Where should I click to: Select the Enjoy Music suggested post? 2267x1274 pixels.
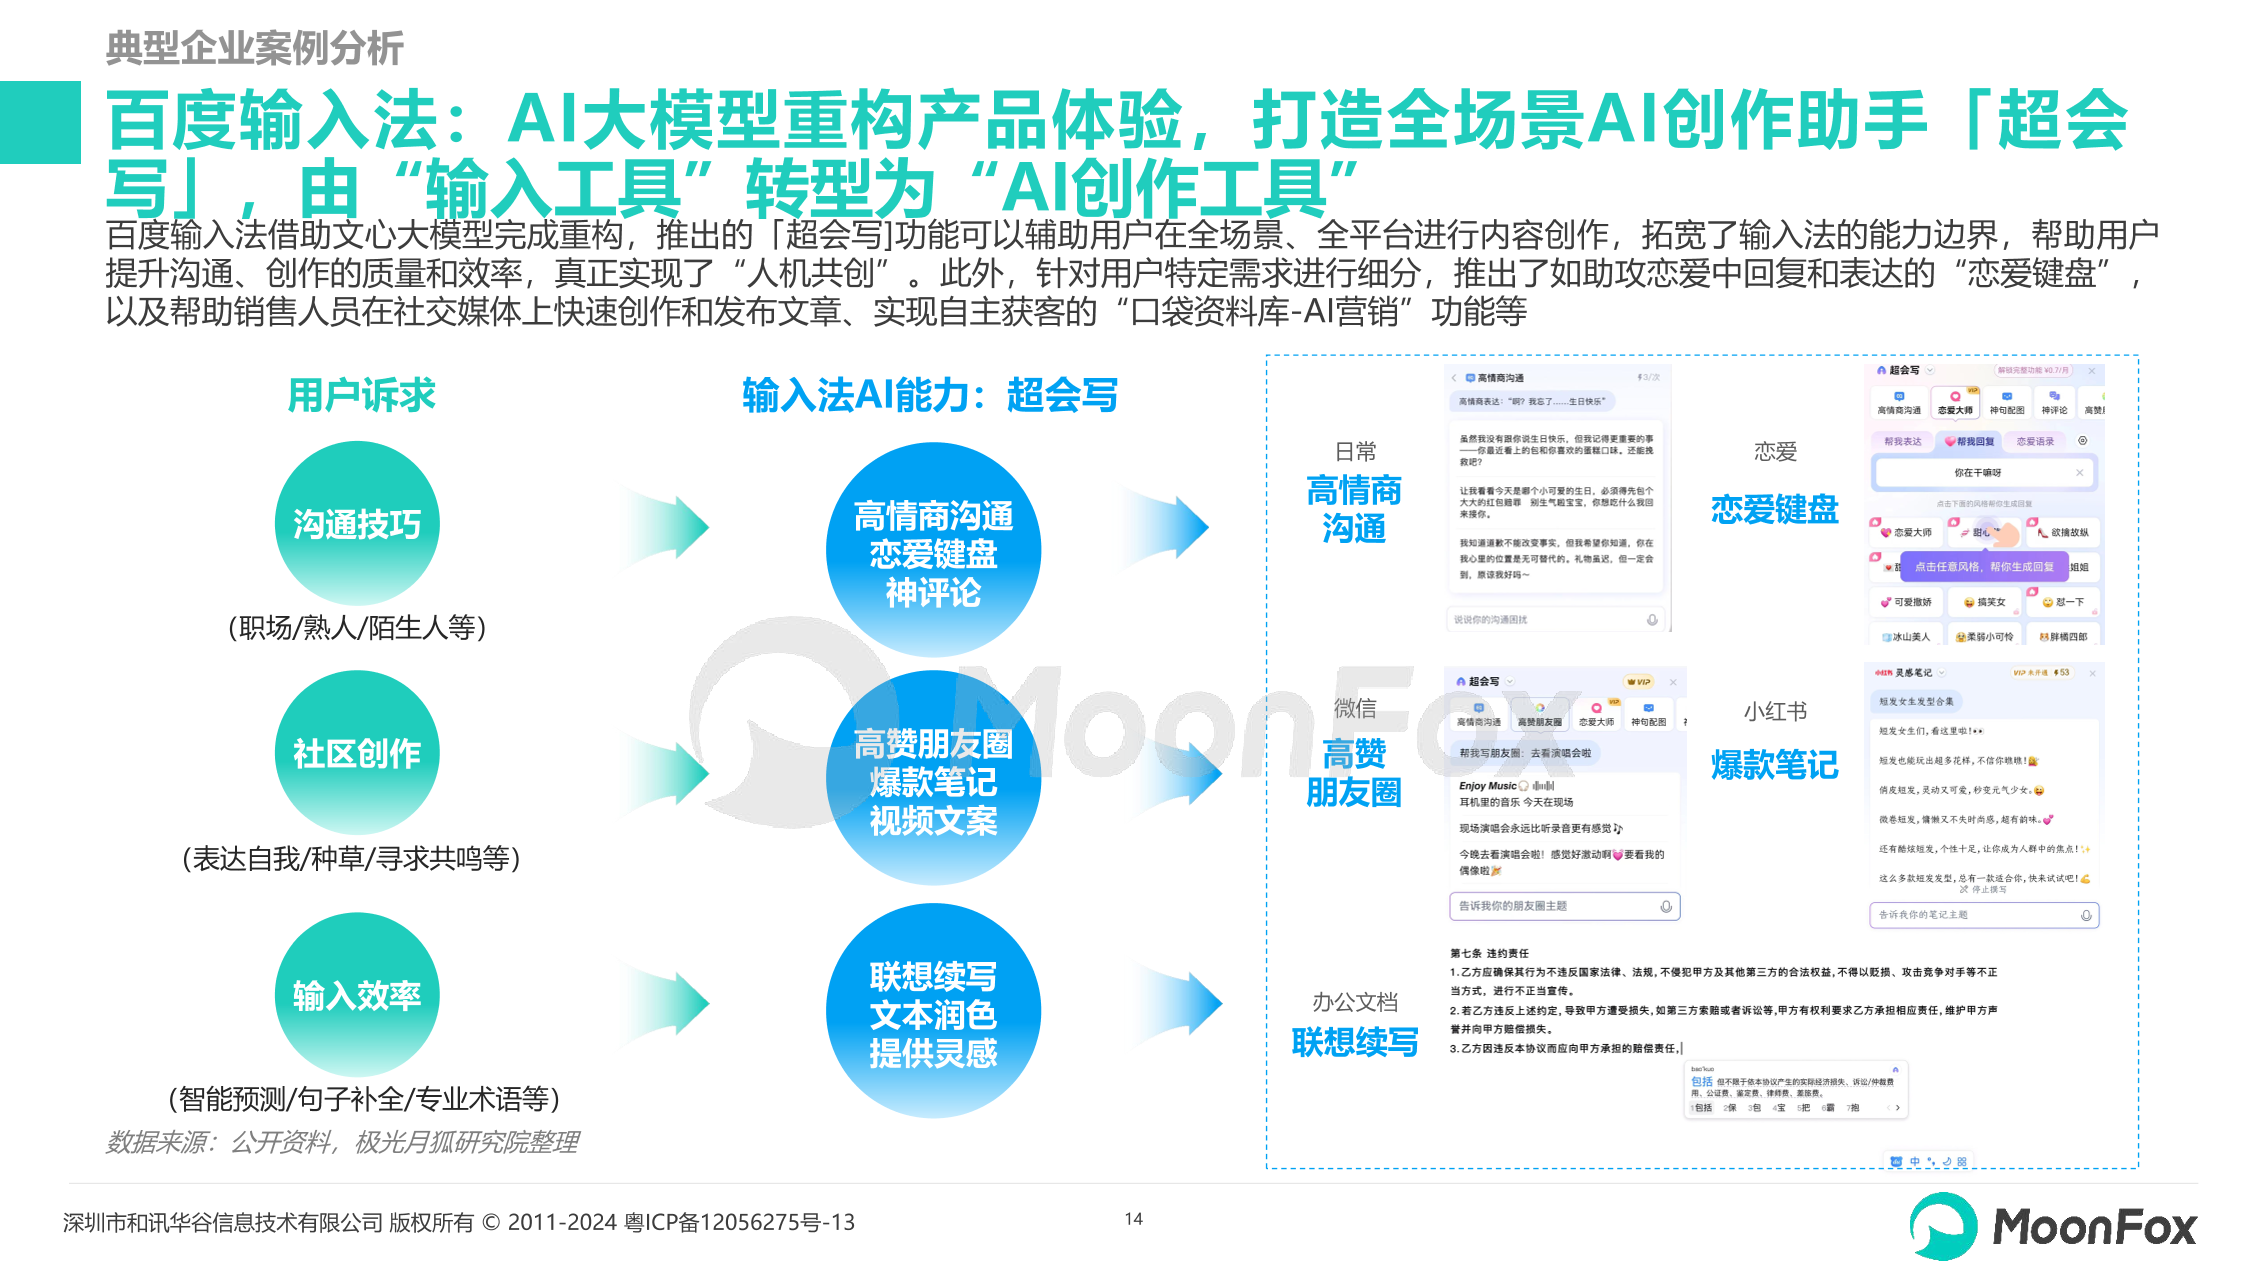pos(1517,793)
